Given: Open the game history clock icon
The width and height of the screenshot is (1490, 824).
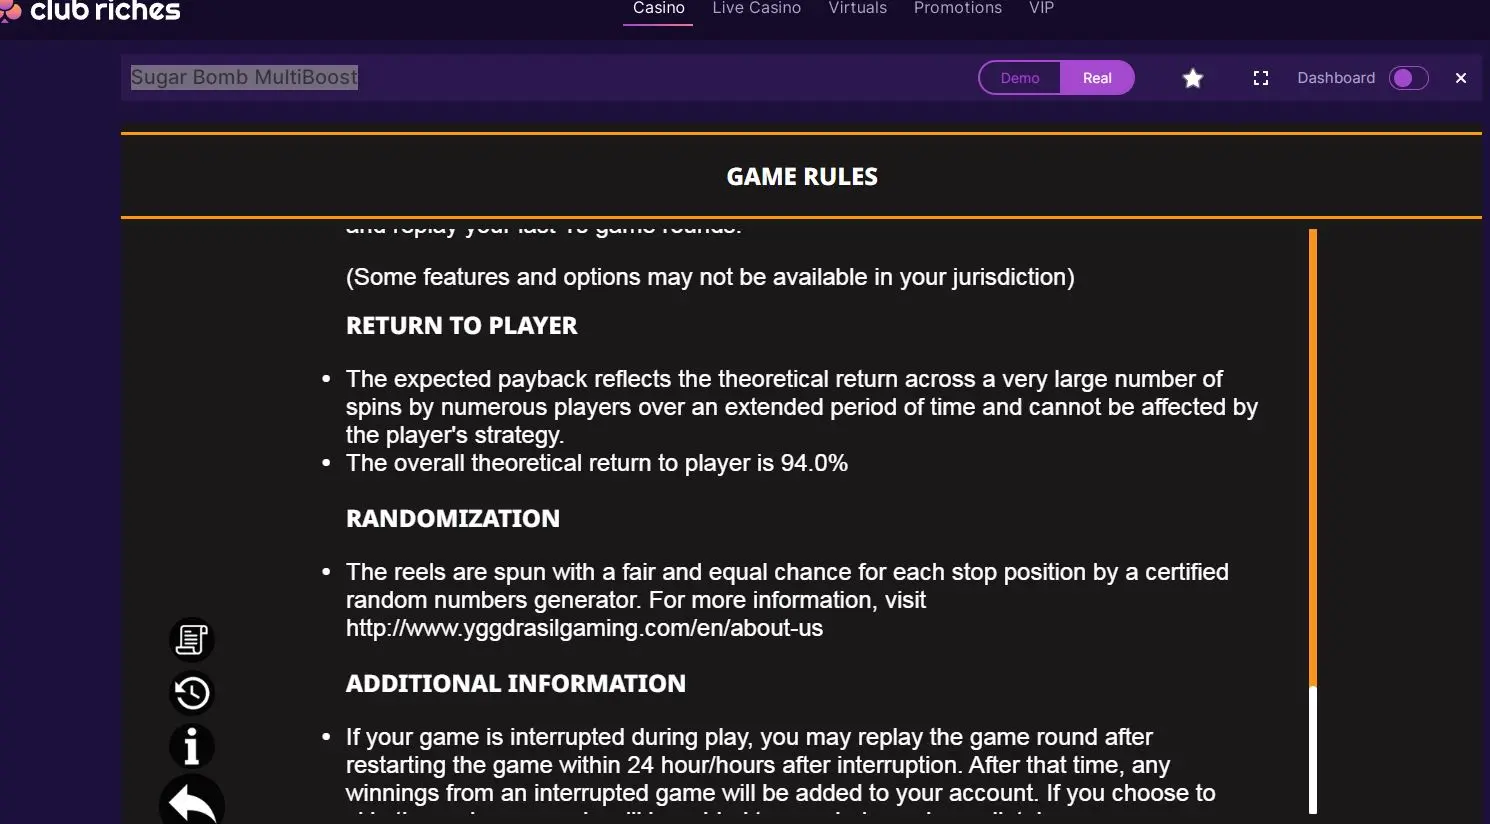Looking at the screenshot, I should (x=191, y=692).
